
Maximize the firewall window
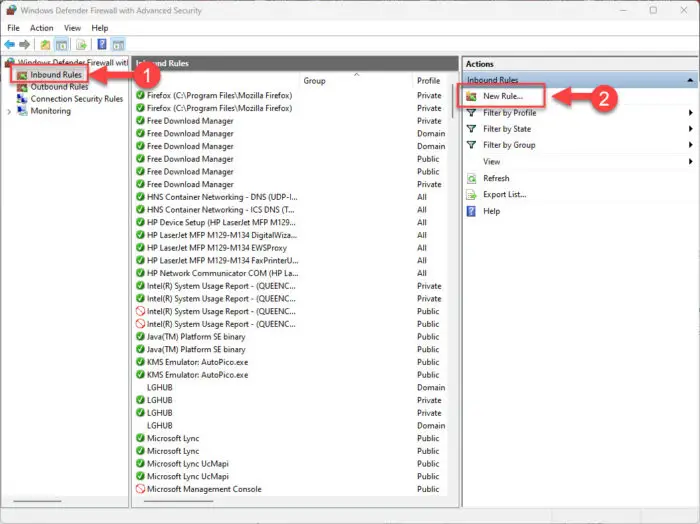click(653, 10)
